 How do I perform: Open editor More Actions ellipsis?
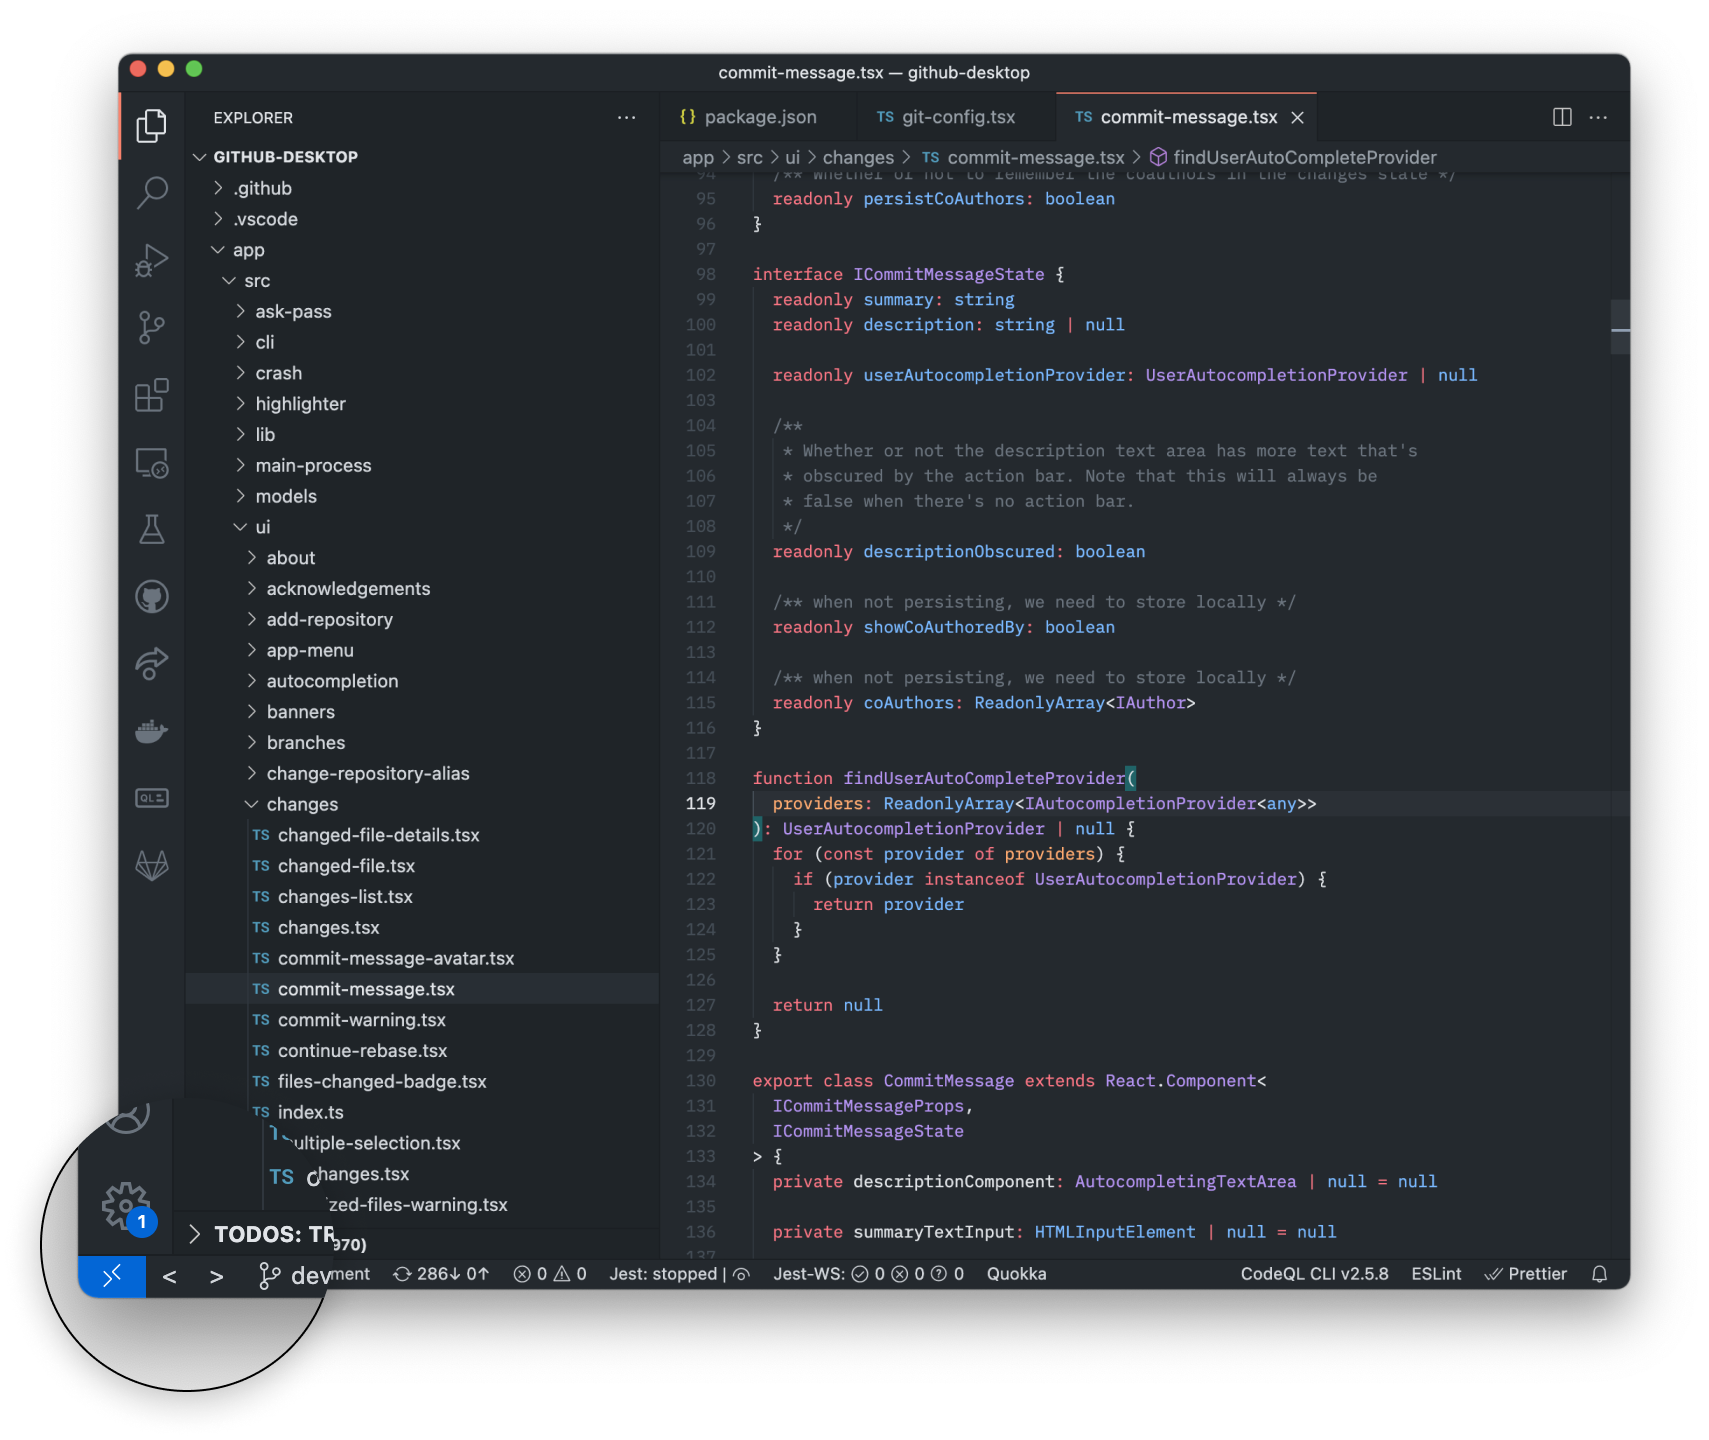pyautogui.click(x=1598, y=117)
